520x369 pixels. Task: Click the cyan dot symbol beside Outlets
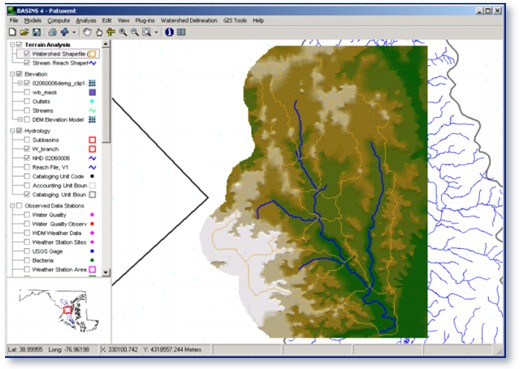click(x=92, y=101)
